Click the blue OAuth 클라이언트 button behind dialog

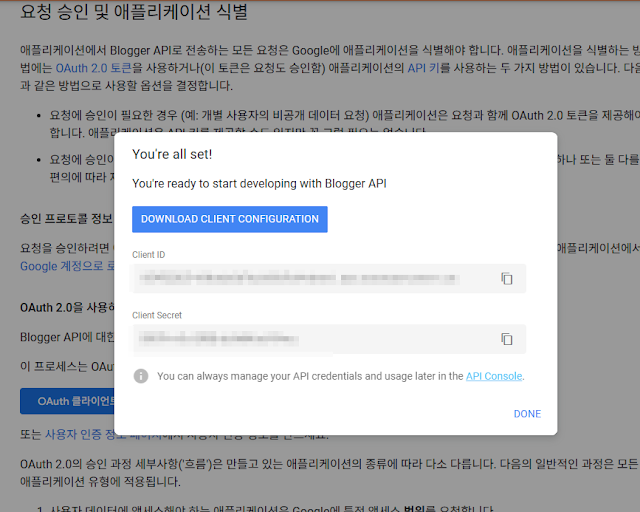pyautogui.click(x=67, y=401)
